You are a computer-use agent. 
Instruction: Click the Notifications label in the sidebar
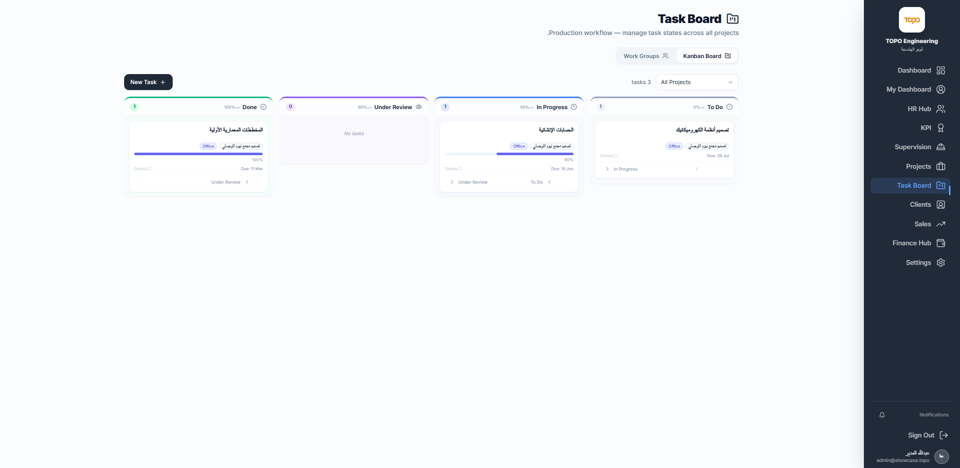(x=934, y=415)
